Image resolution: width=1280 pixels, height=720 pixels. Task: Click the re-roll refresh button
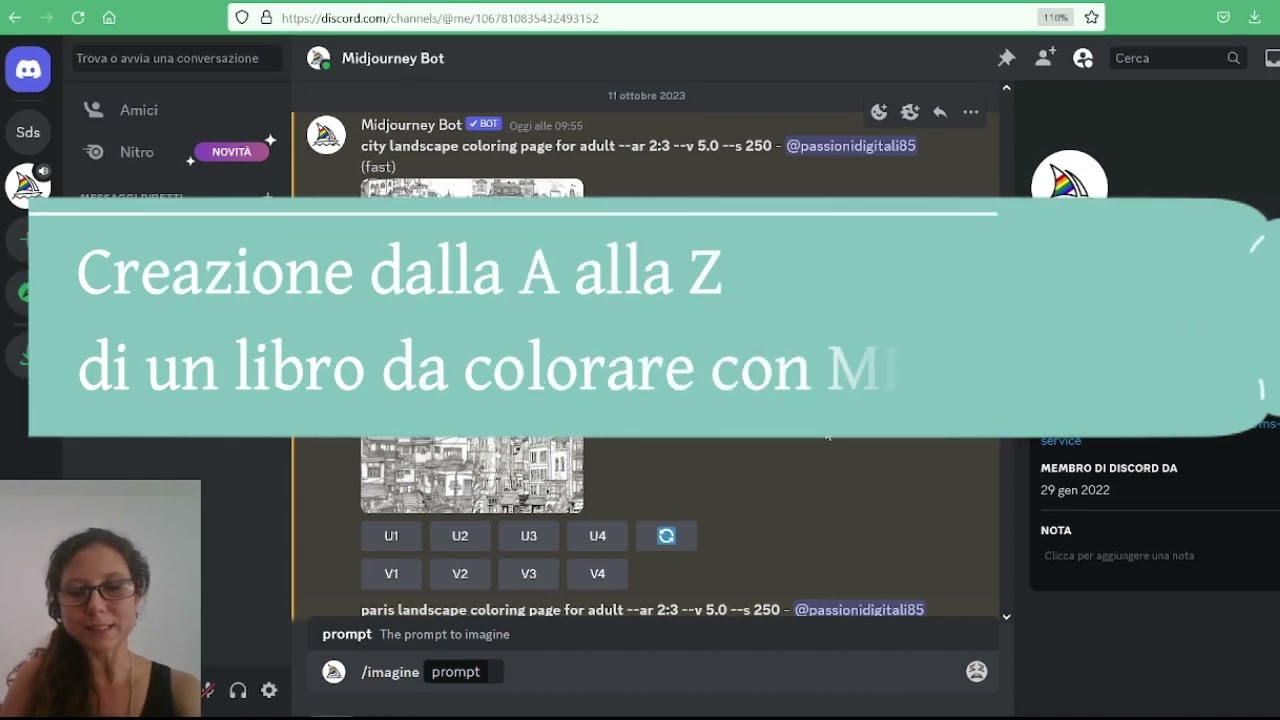point(666,536)
